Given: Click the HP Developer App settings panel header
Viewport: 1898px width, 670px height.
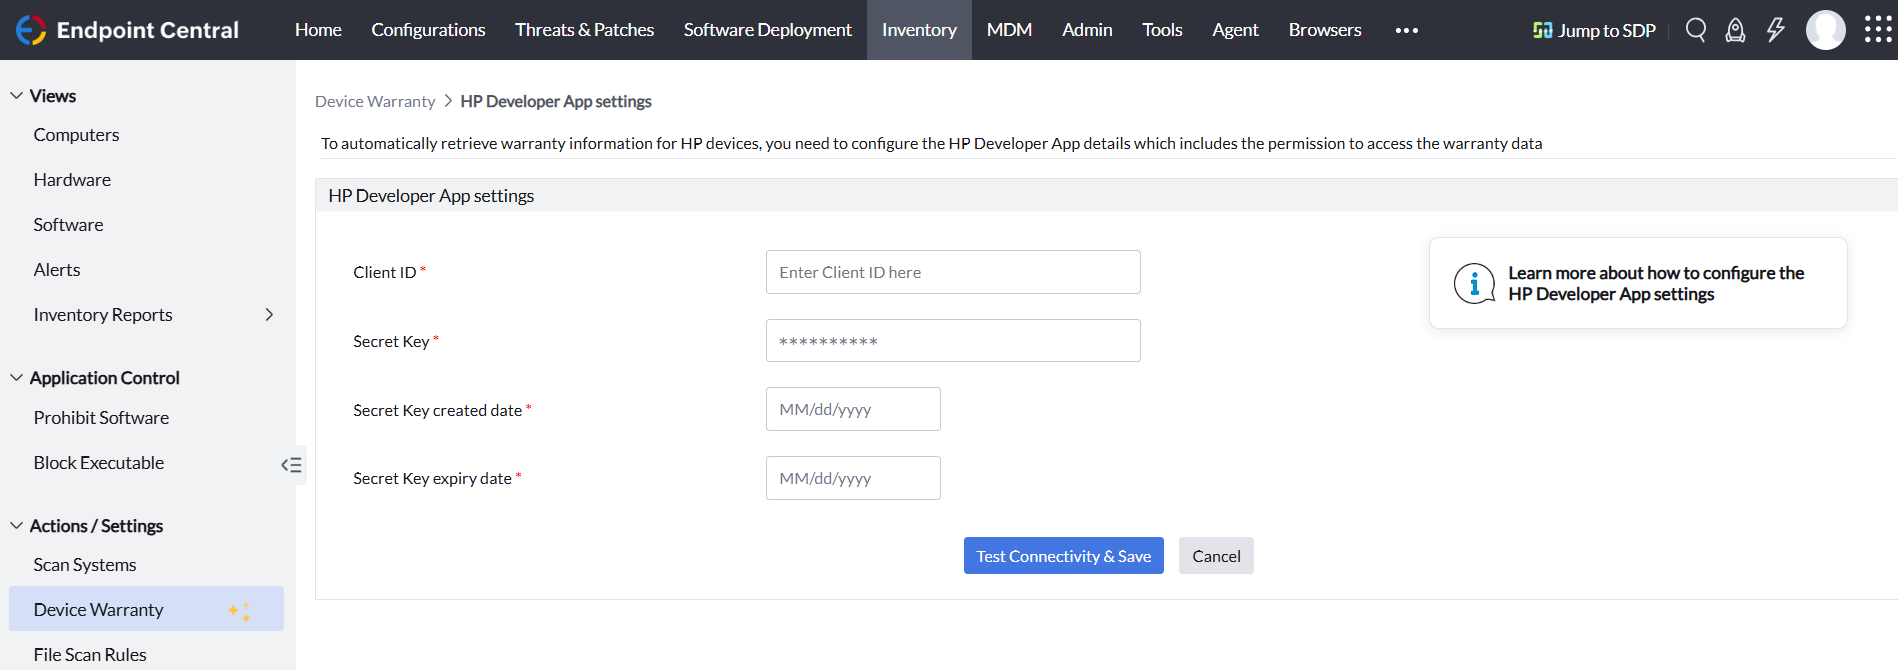Looking at the screenshot, I should 1106,195.
